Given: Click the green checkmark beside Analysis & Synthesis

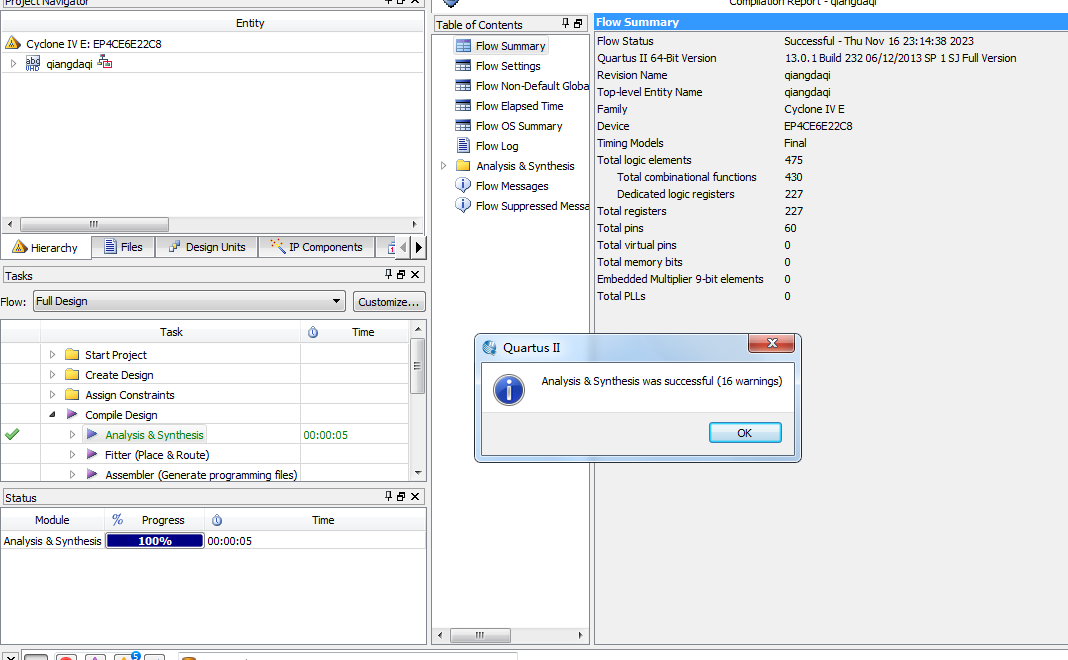Looking at the screenshot, I should 12,434.
